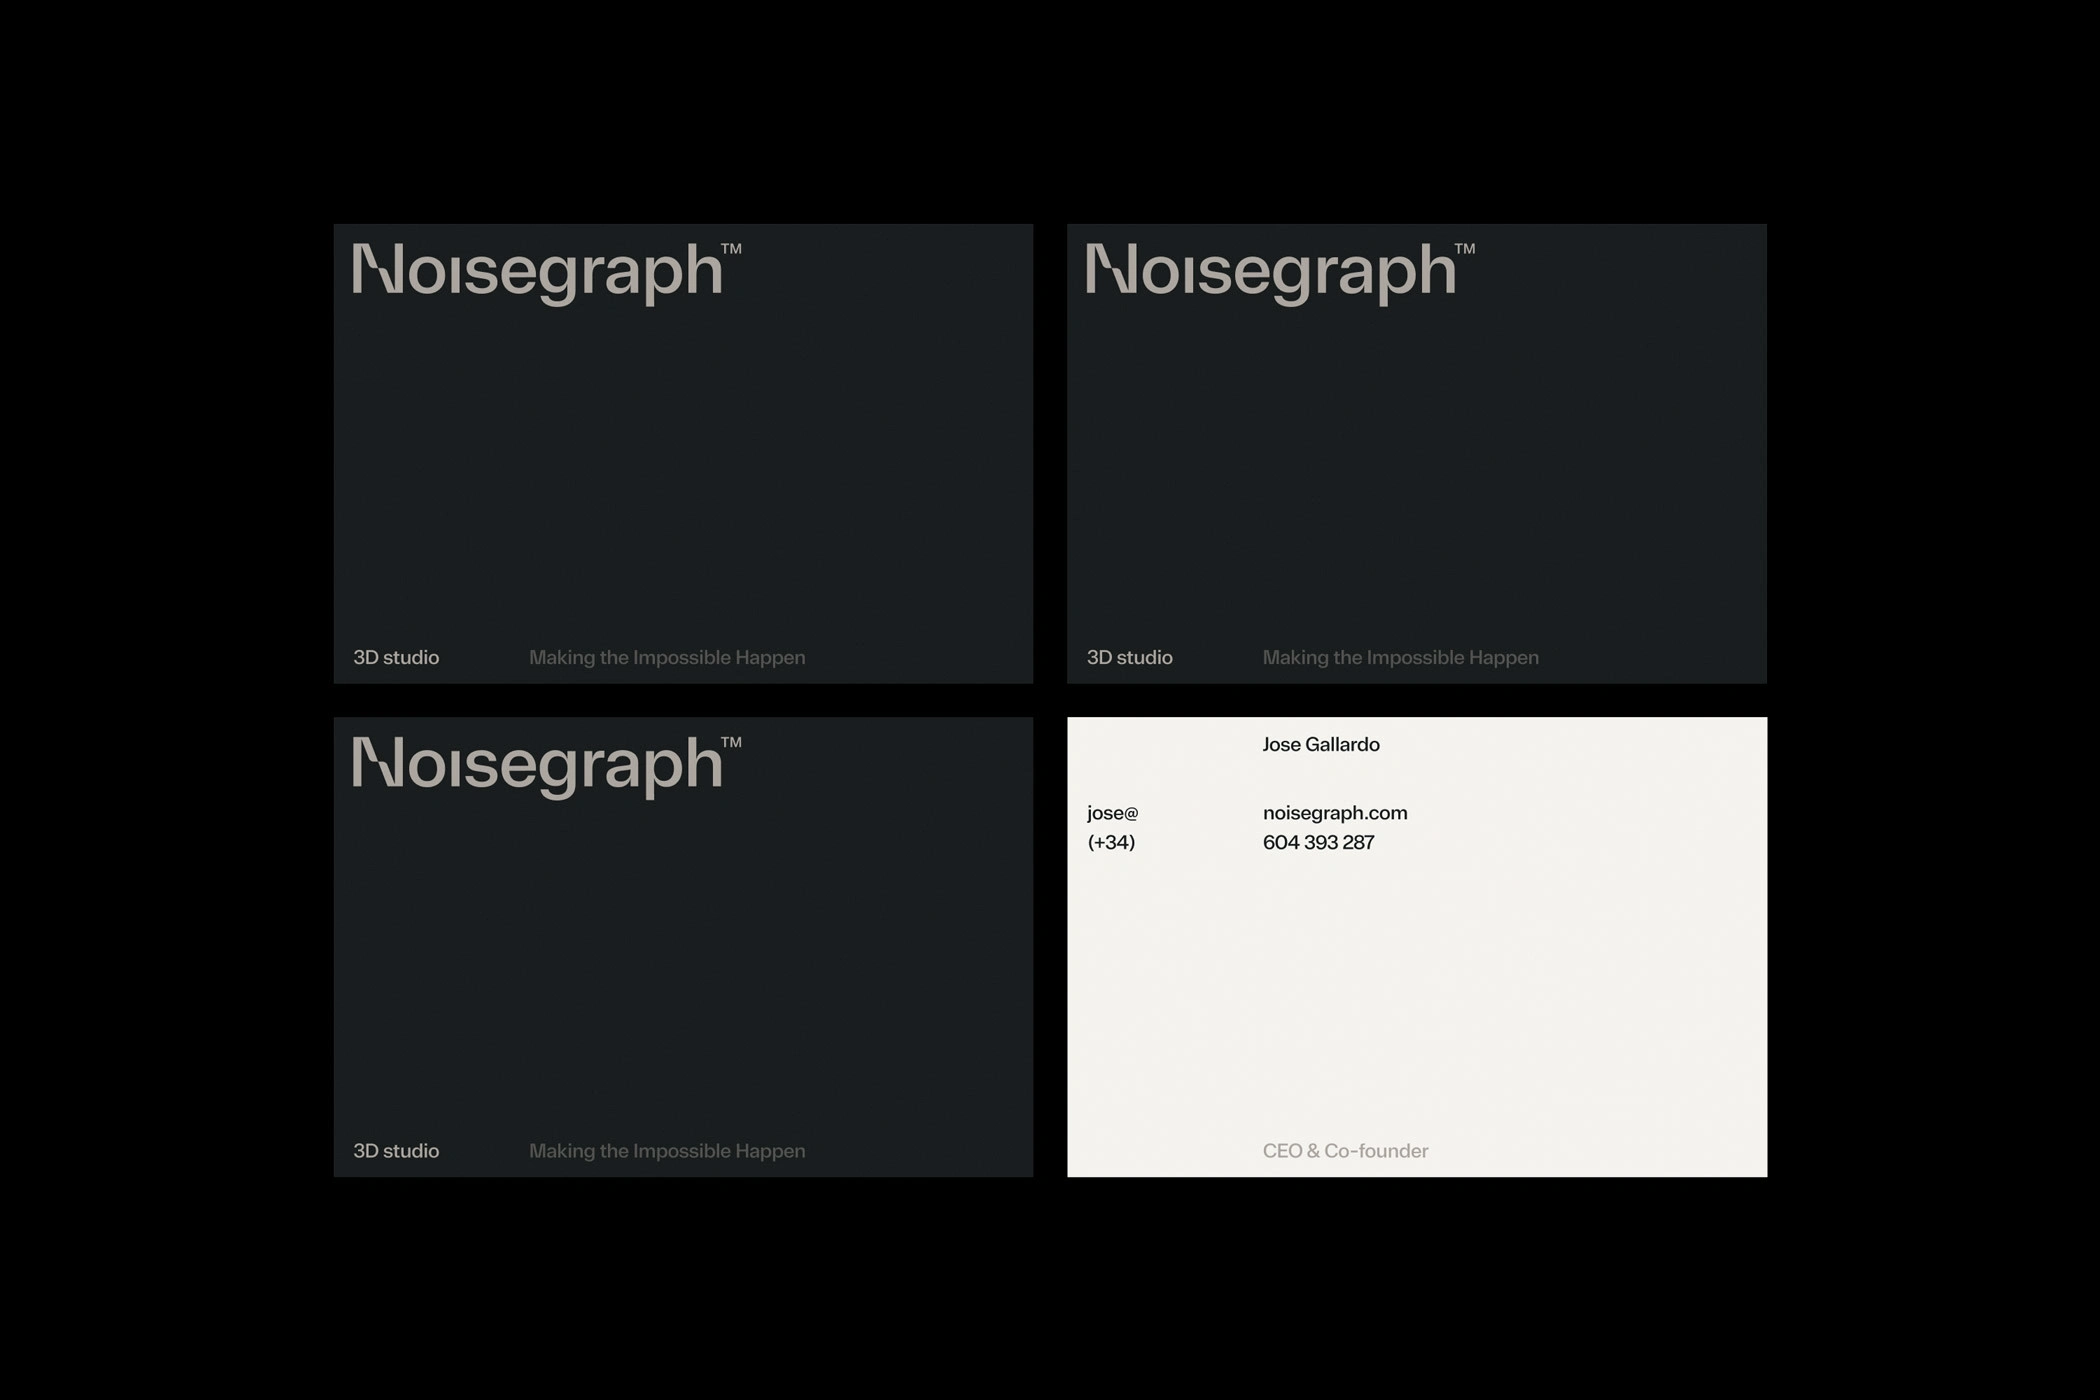
Task: Click the 'CEO & Co-founder' title text
Action: coord(1345,1151)
